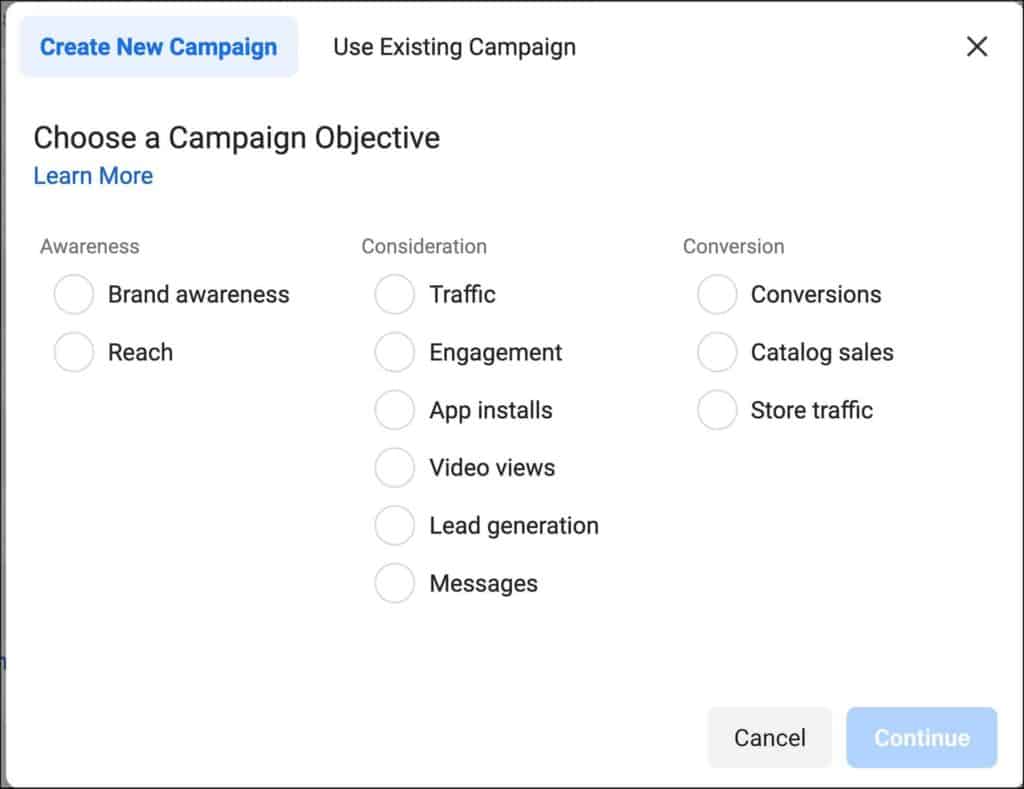Select the Brand awareness objective

[74, 295]
